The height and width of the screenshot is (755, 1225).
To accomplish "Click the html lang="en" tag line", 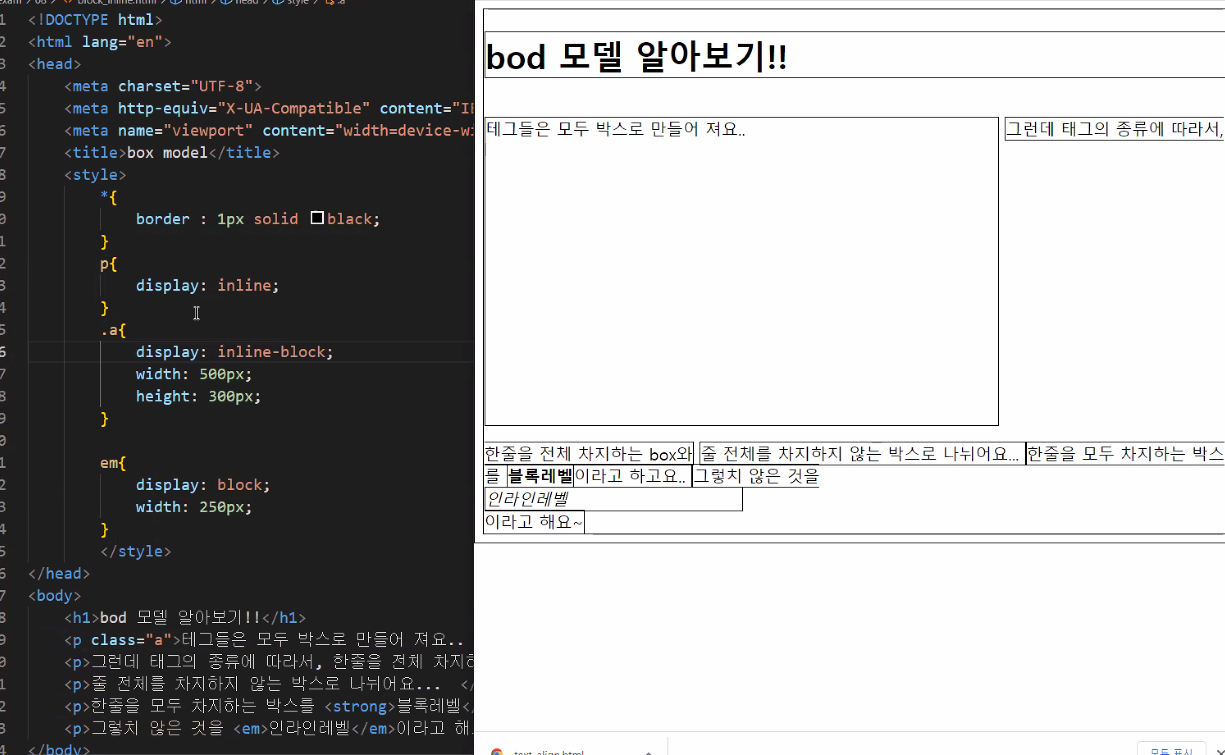I will 100,42.
